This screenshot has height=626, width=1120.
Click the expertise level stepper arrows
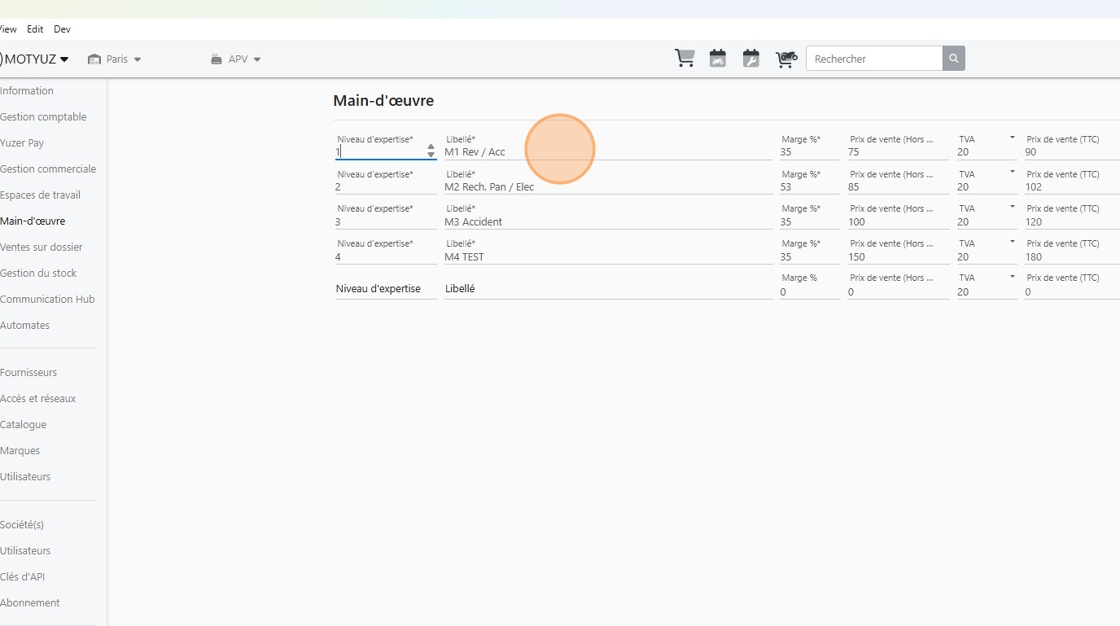tap(431, 151)
